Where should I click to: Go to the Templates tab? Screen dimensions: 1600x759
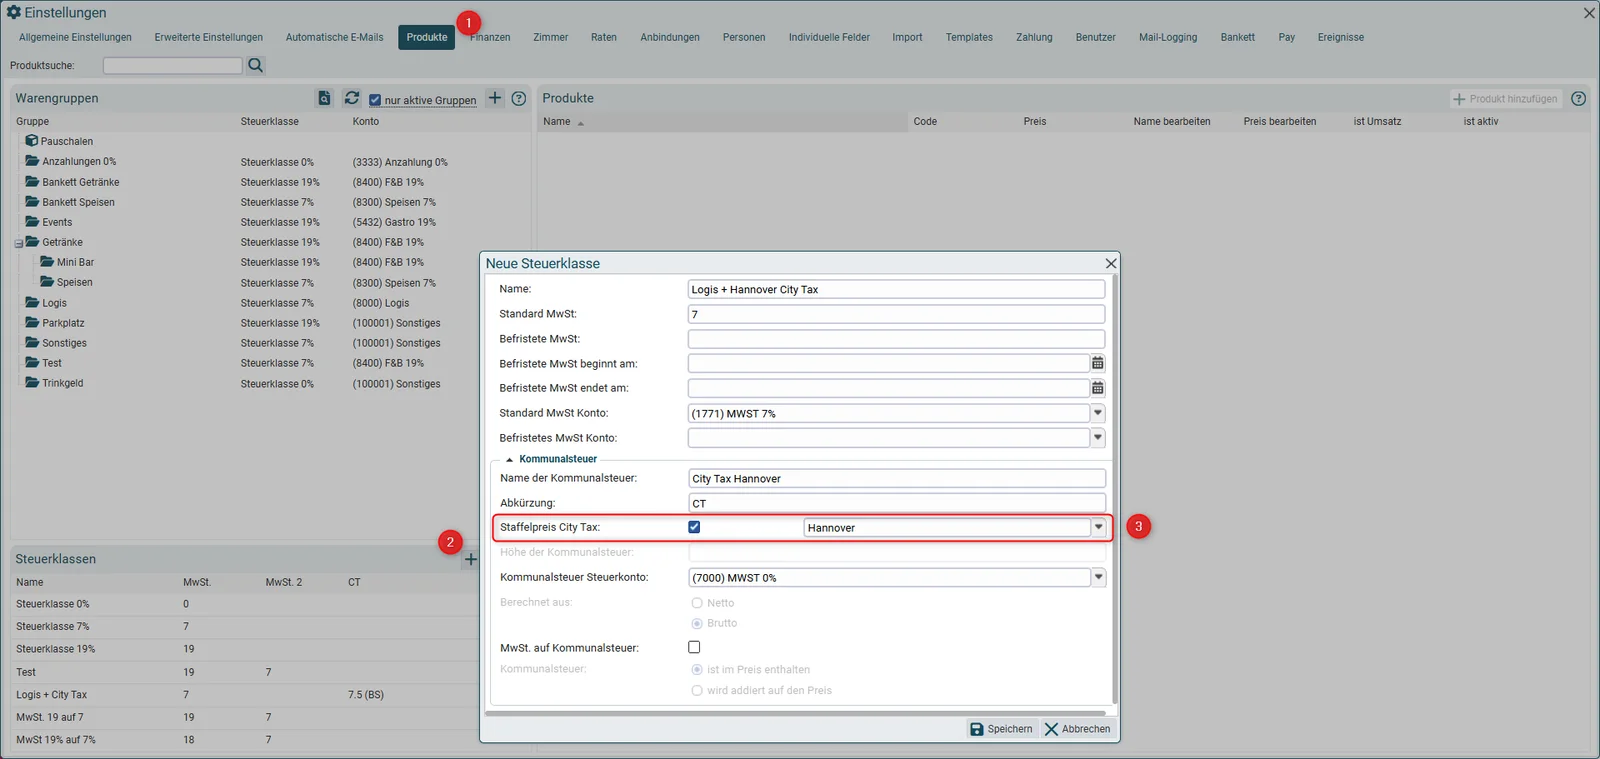[969, 37]
